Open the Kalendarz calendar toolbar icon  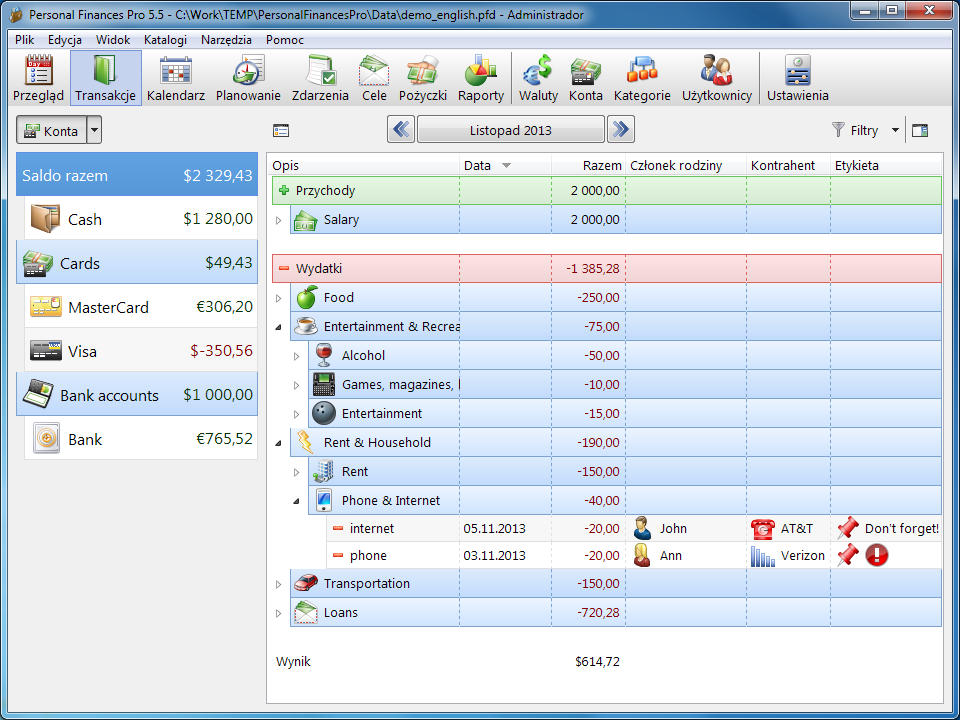pyautogui.click(x=176, y=79)
